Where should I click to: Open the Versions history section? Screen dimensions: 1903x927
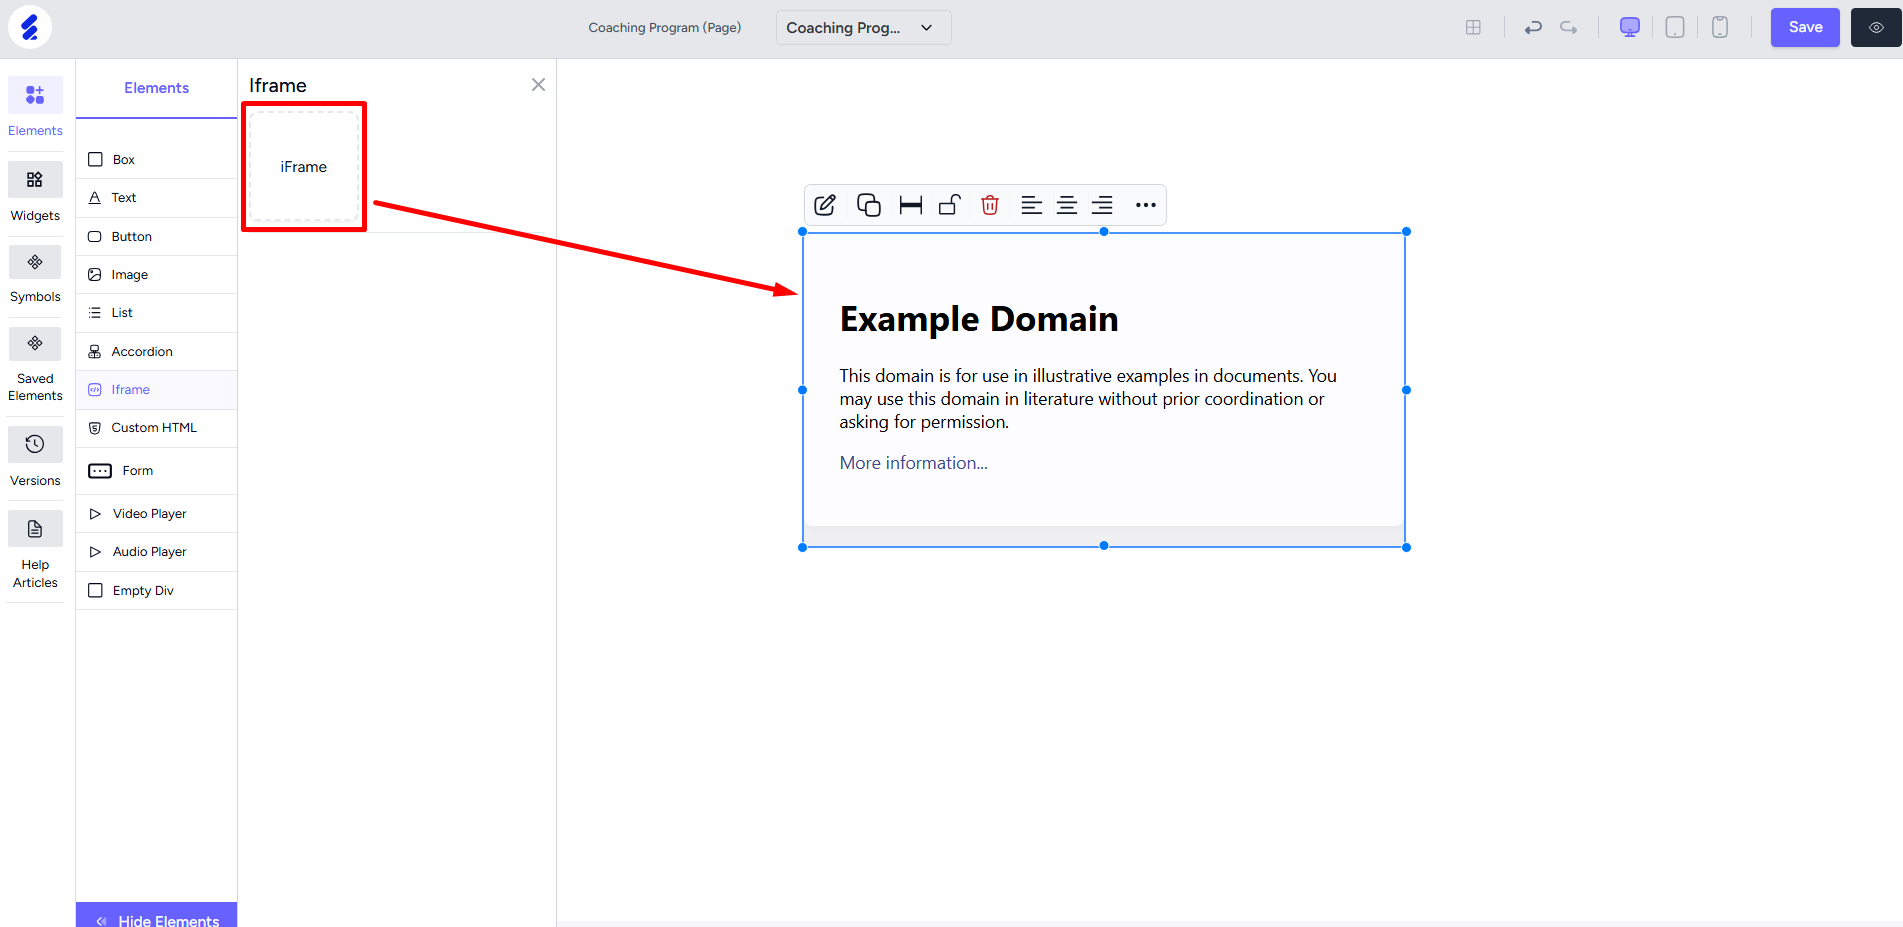tap(35, 458)
